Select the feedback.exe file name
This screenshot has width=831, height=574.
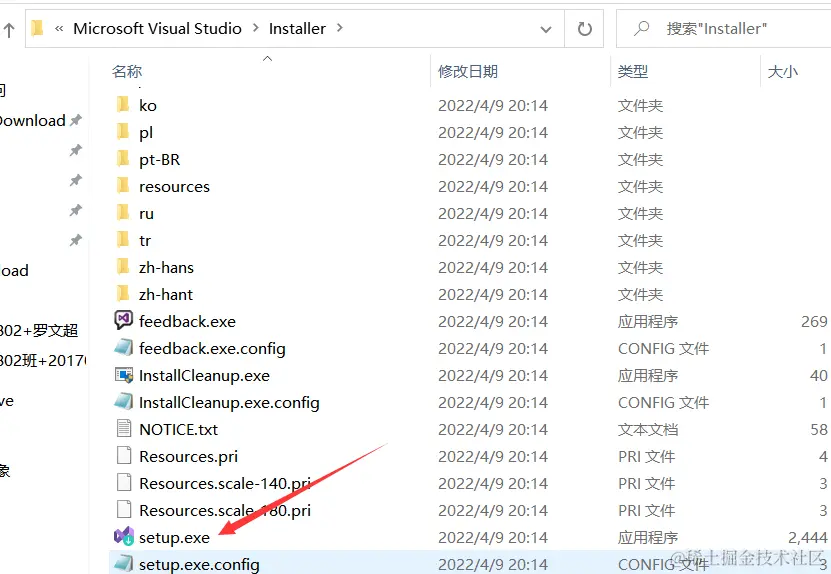coord(188,321)
